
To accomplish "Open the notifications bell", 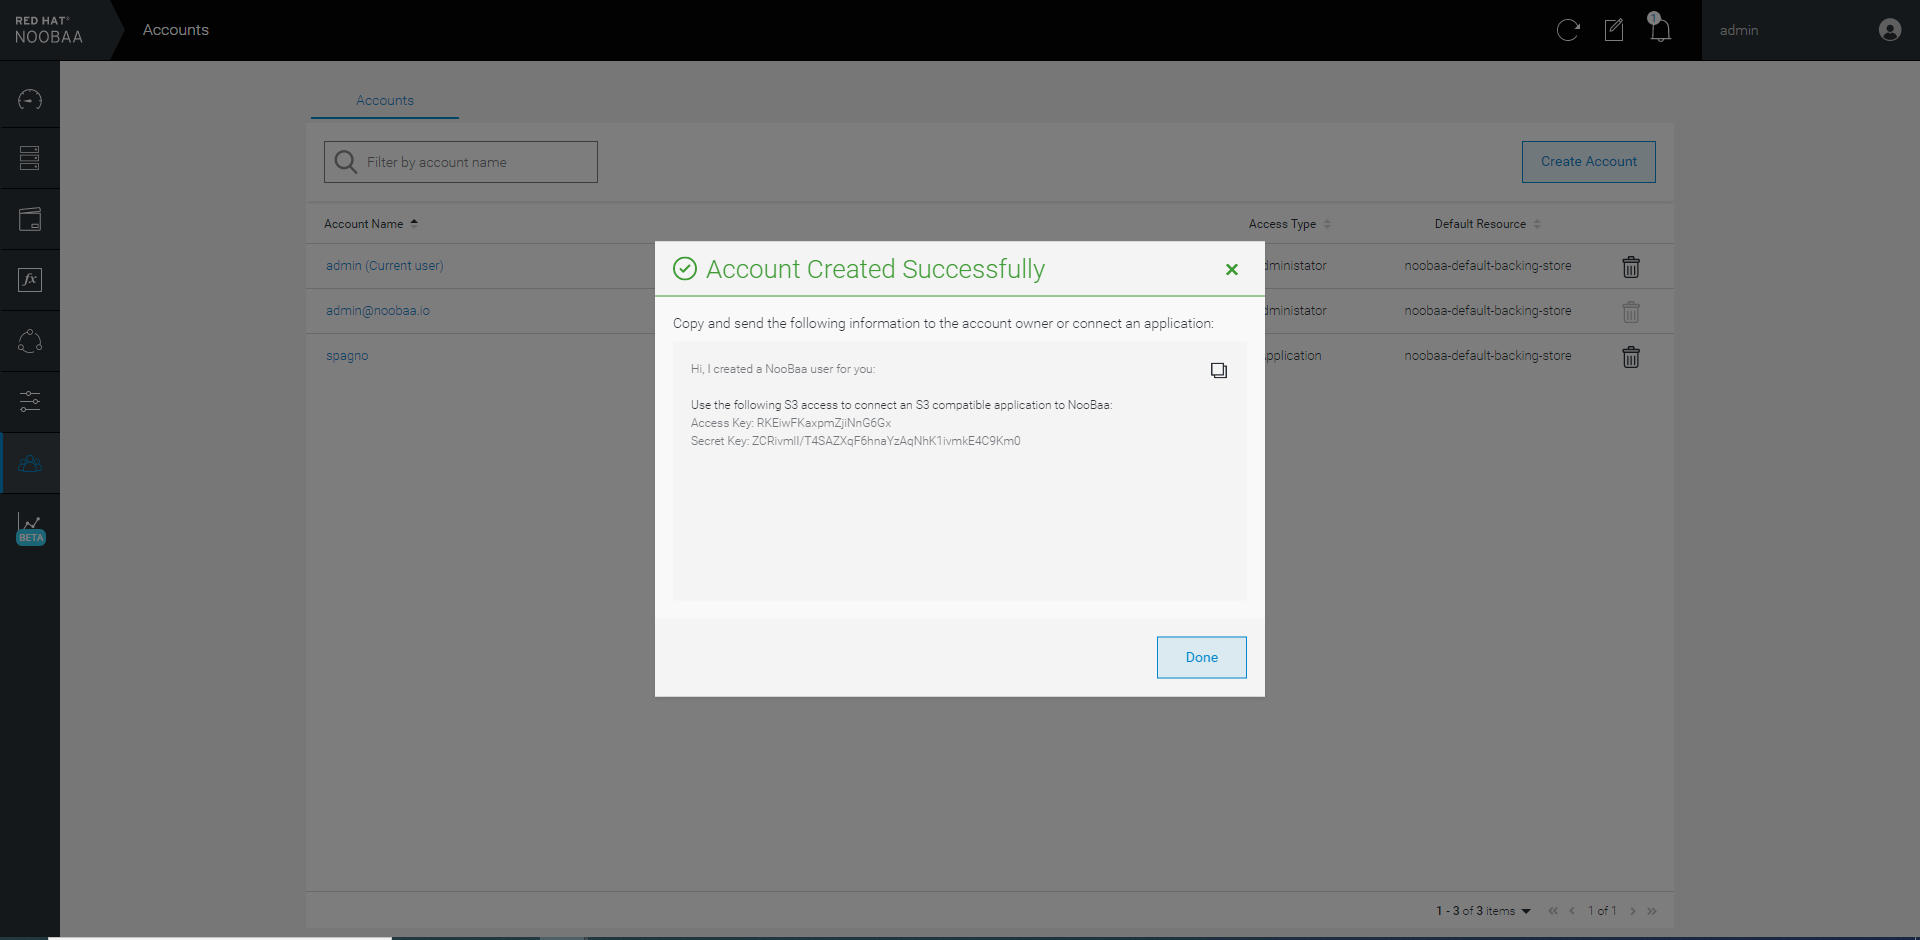I will click(1660, 30).
